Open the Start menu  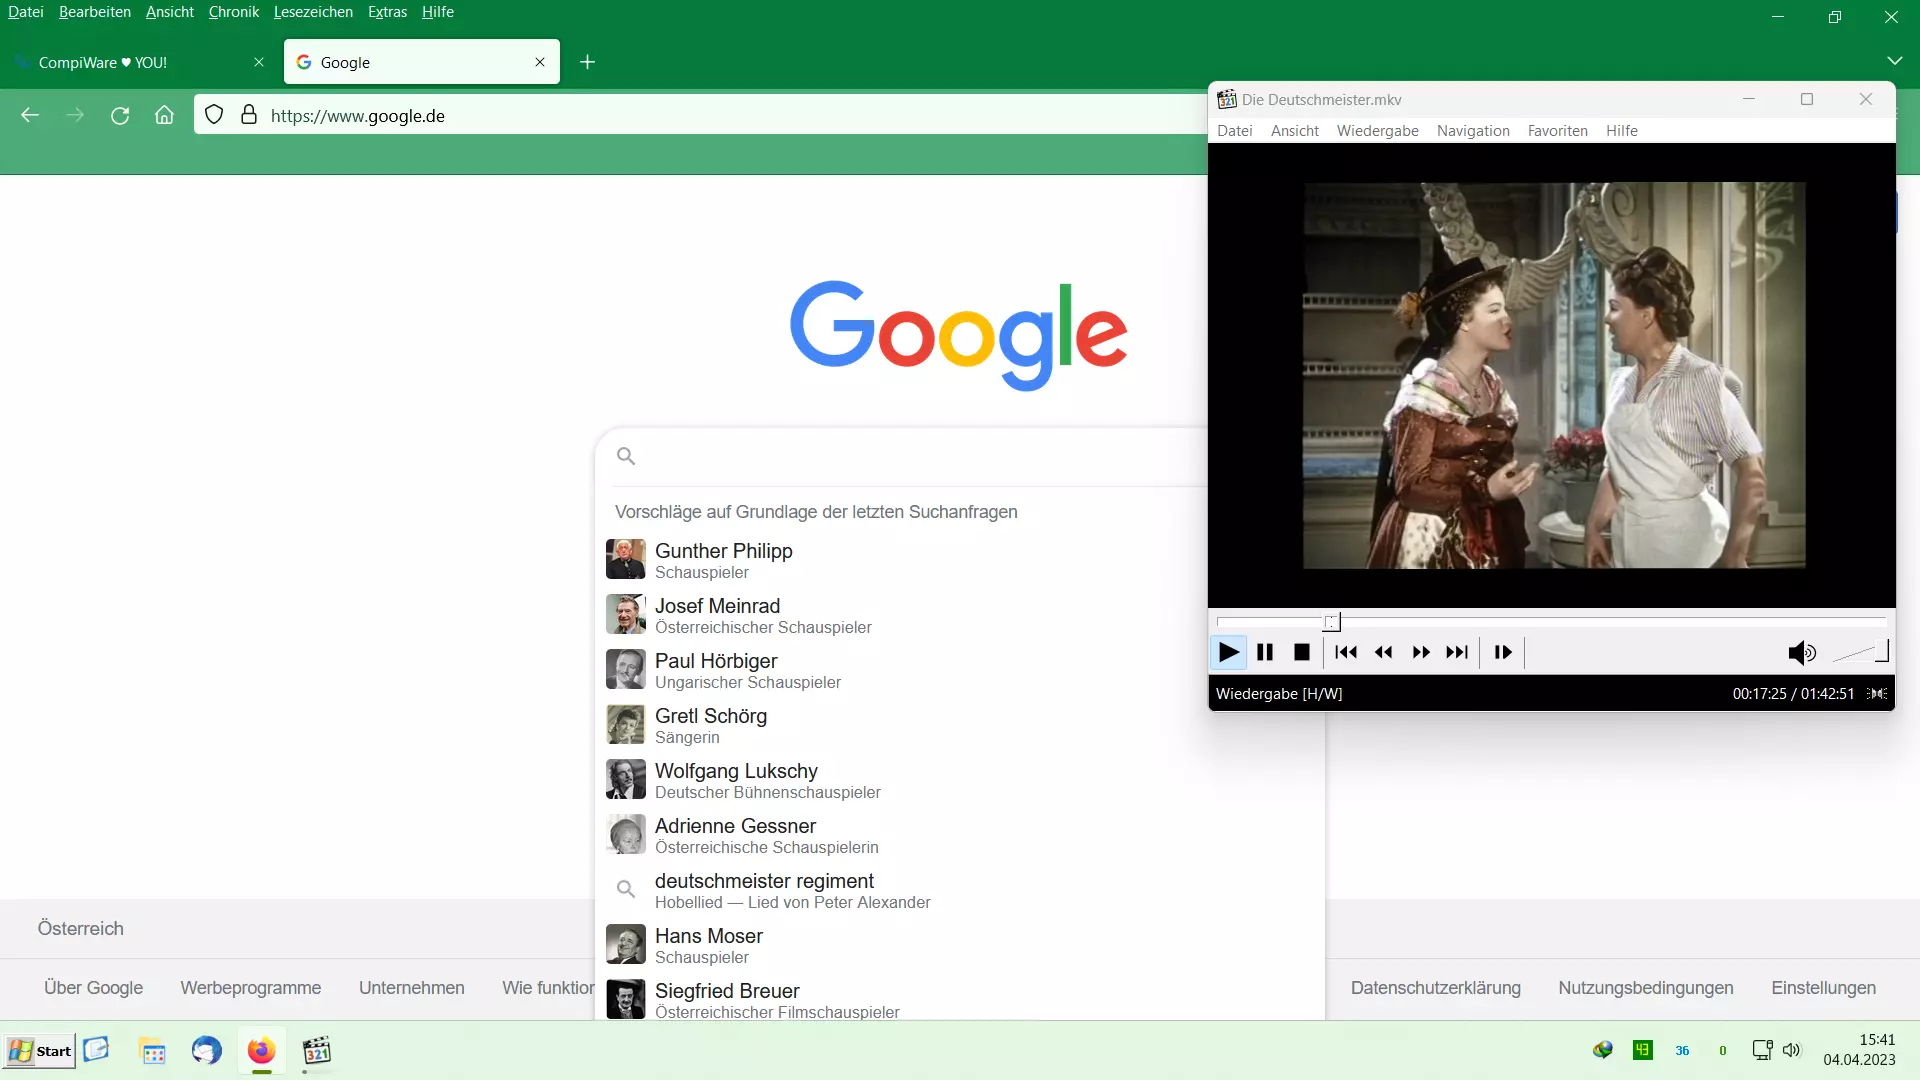(x=39, y=1051)
